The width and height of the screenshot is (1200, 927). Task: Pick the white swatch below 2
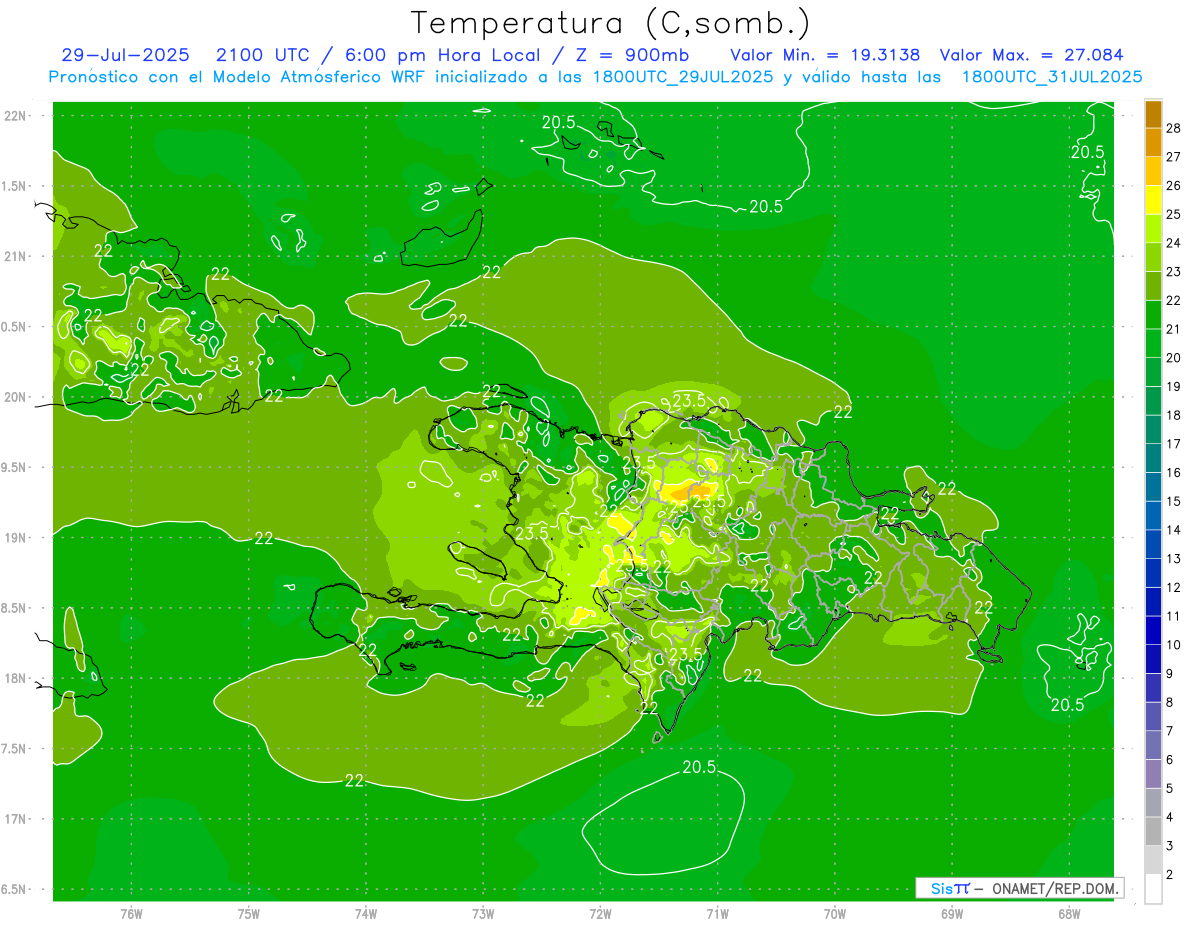[x=1153, y=889]
